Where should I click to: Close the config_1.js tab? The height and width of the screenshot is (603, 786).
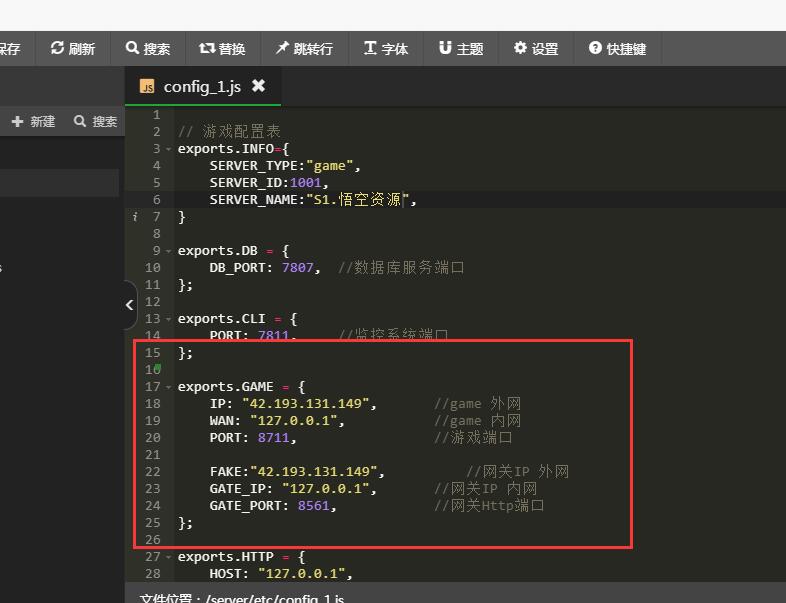coord(259,86)
